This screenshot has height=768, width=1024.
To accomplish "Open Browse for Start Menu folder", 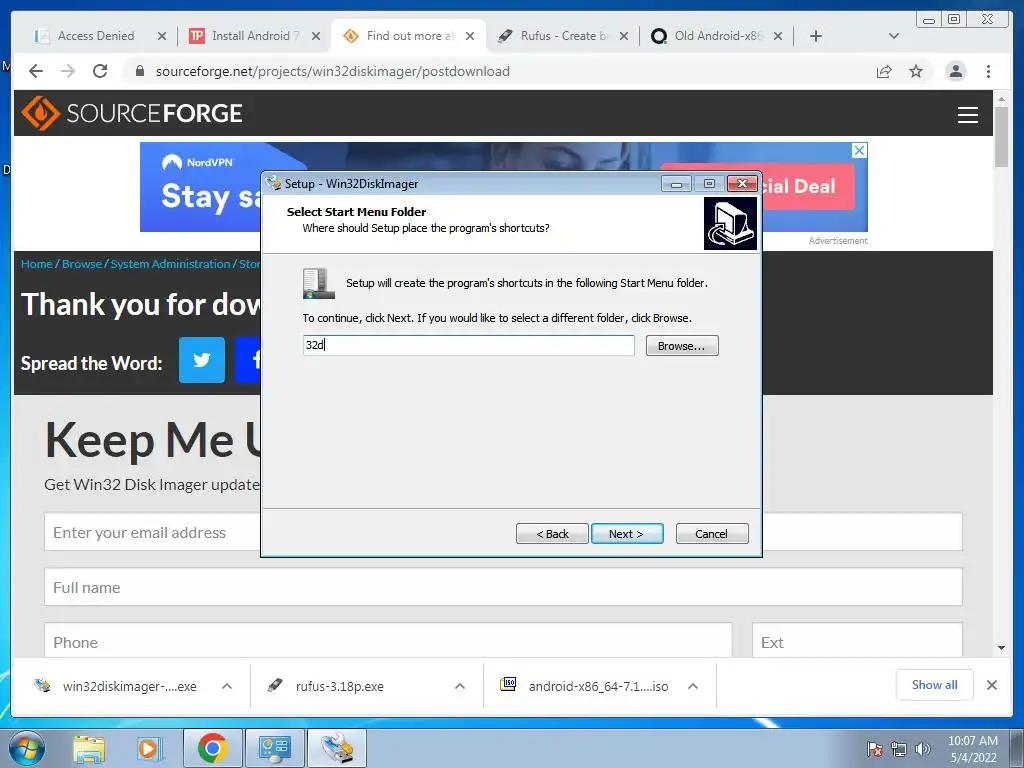I will pyautogui.click(x=682, y=345).
